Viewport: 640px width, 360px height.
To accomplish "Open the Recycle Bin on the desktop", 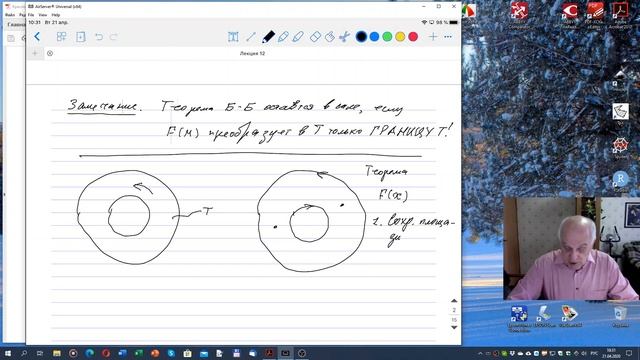I will 620,317.
